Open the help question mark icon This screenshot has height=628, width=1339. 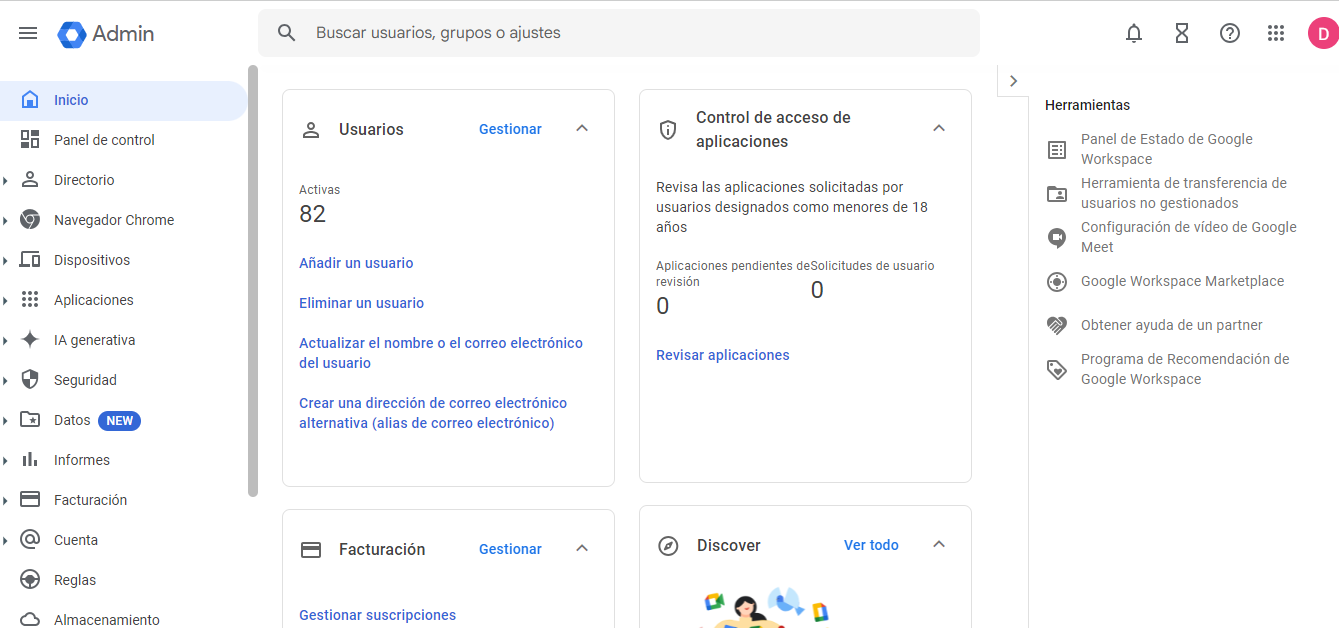coord(1230,33)
